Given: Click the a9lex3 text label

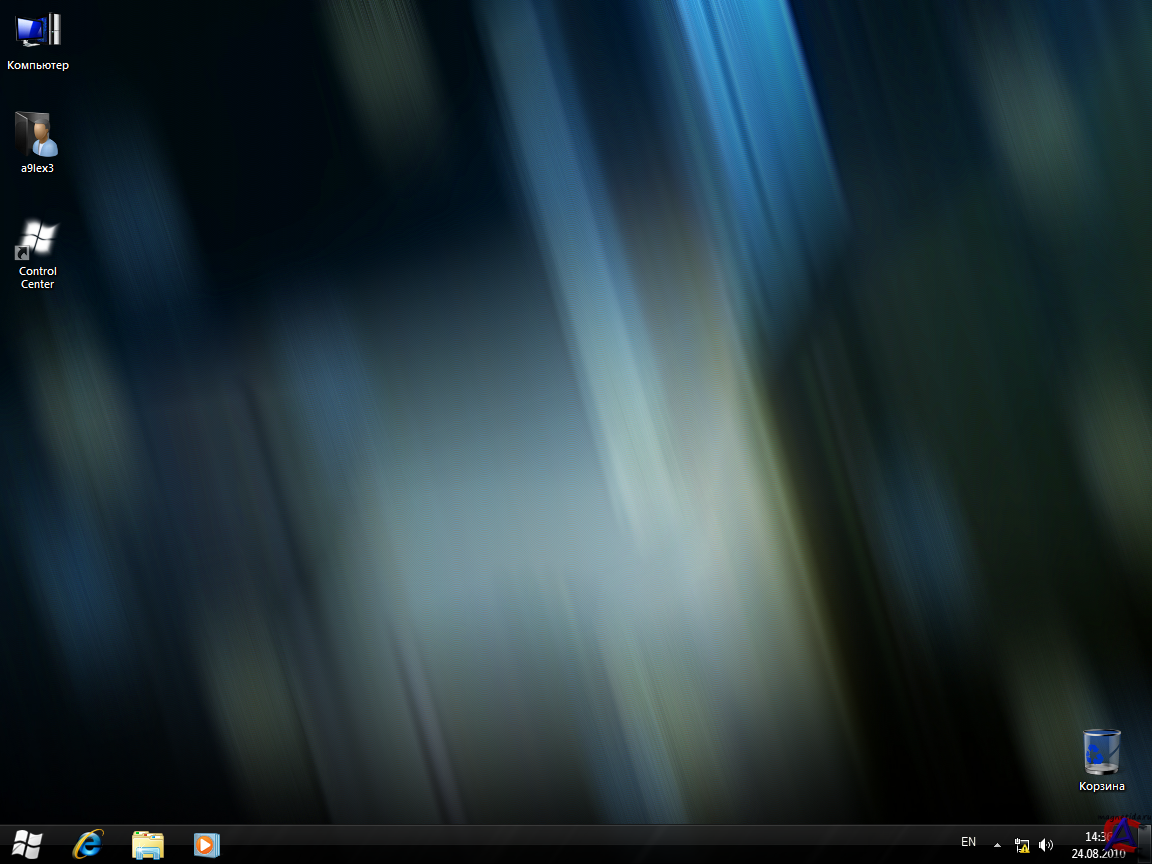Looking at the screenshot, I should [x=37, y=168].
